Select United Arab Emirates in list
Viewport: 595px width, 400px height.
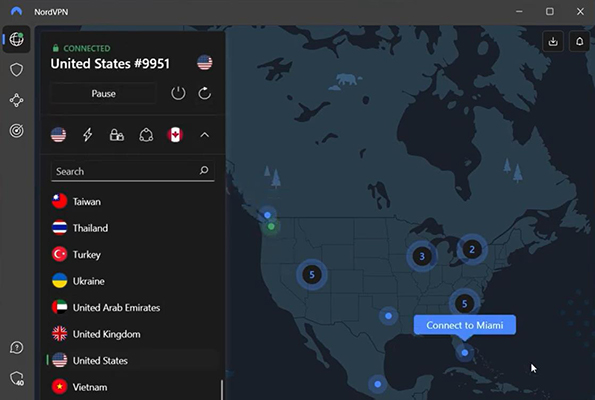pyautogui.click(x=132, y=308)
